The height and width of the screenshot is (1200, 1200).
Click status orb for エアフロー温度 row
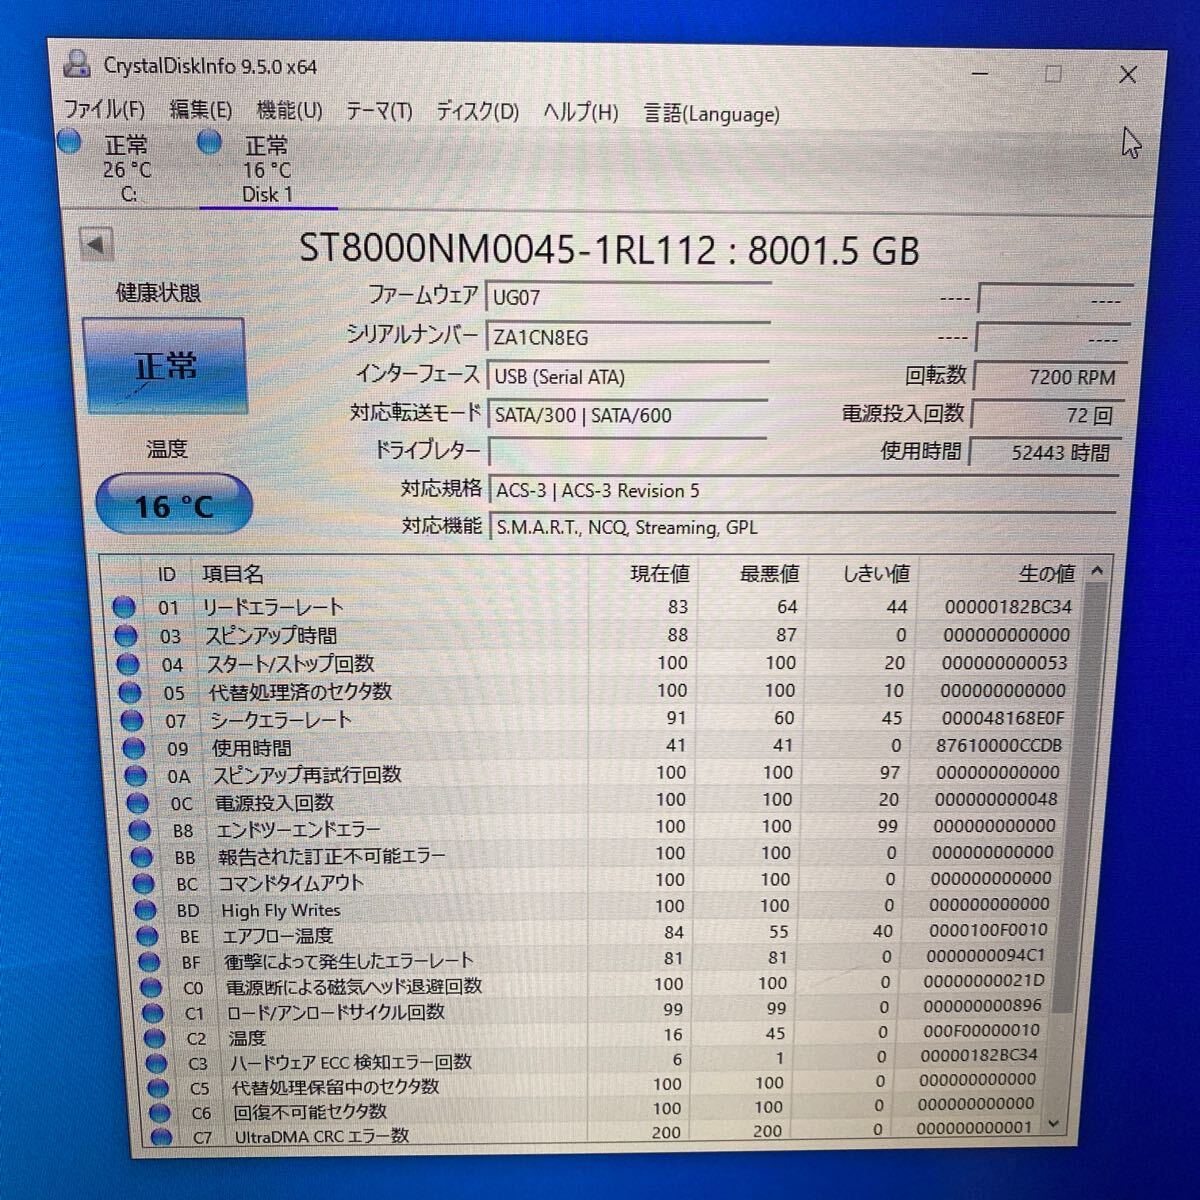[x=148, y=936]
